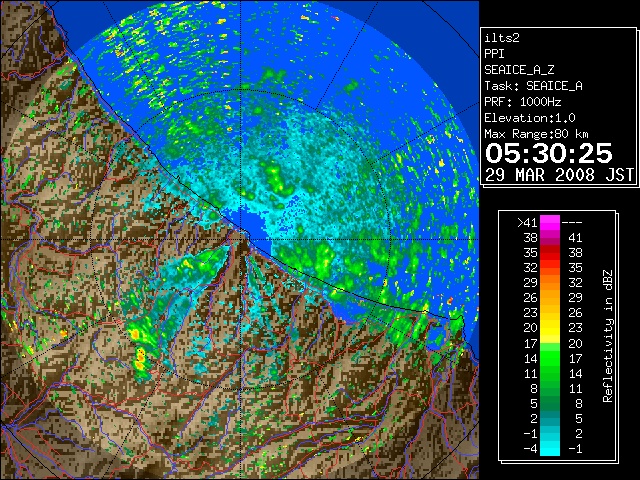Viewport: 640px width, 480px height.
Task: Click the strong yellow-red echo cell inland southwest
Action: point(140,359)
